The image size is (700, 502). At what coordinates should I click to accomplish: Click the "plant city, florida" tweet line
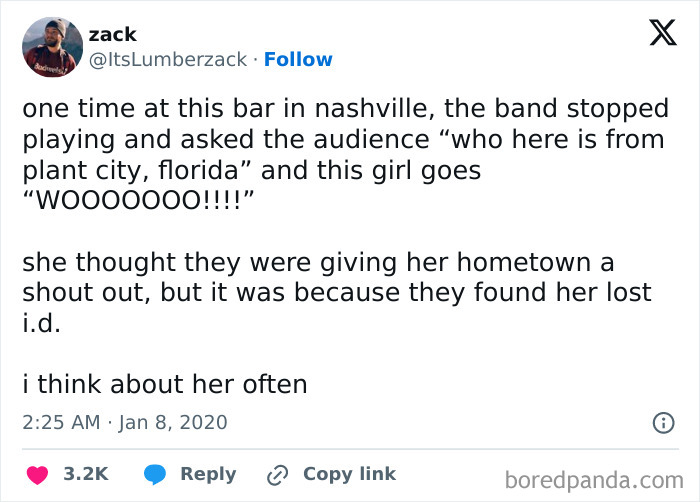pos(252,170)
